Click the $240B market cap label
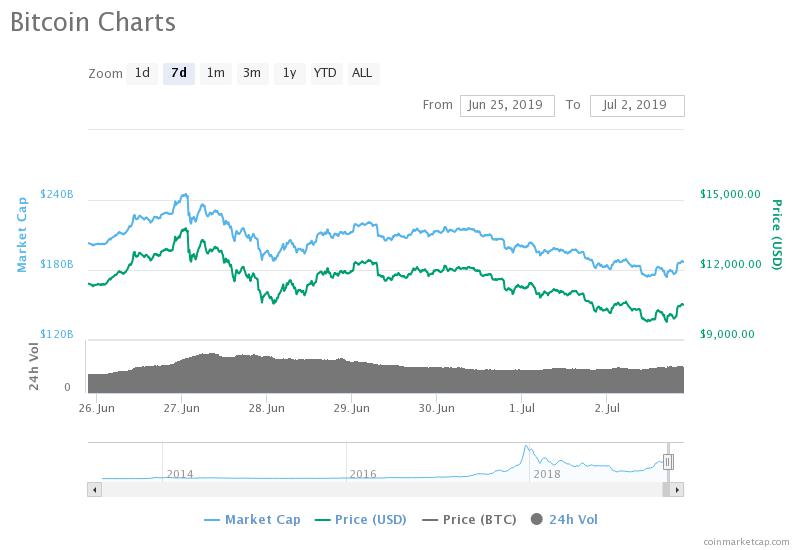Screen dimensions: 800x550 (57, 194)
